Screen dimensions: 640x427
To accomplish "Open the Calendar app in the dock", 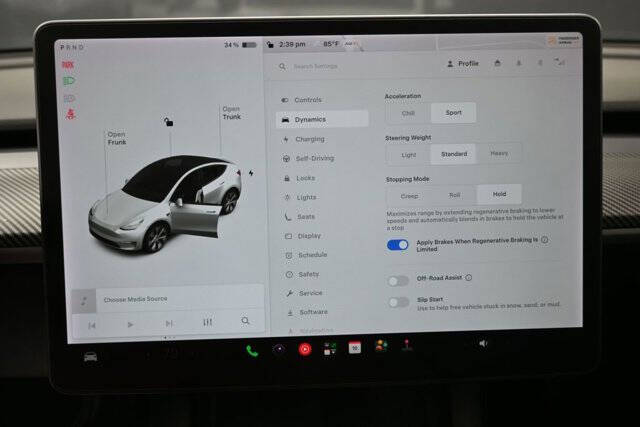I will pyautogui.click(x=355, y=347).
